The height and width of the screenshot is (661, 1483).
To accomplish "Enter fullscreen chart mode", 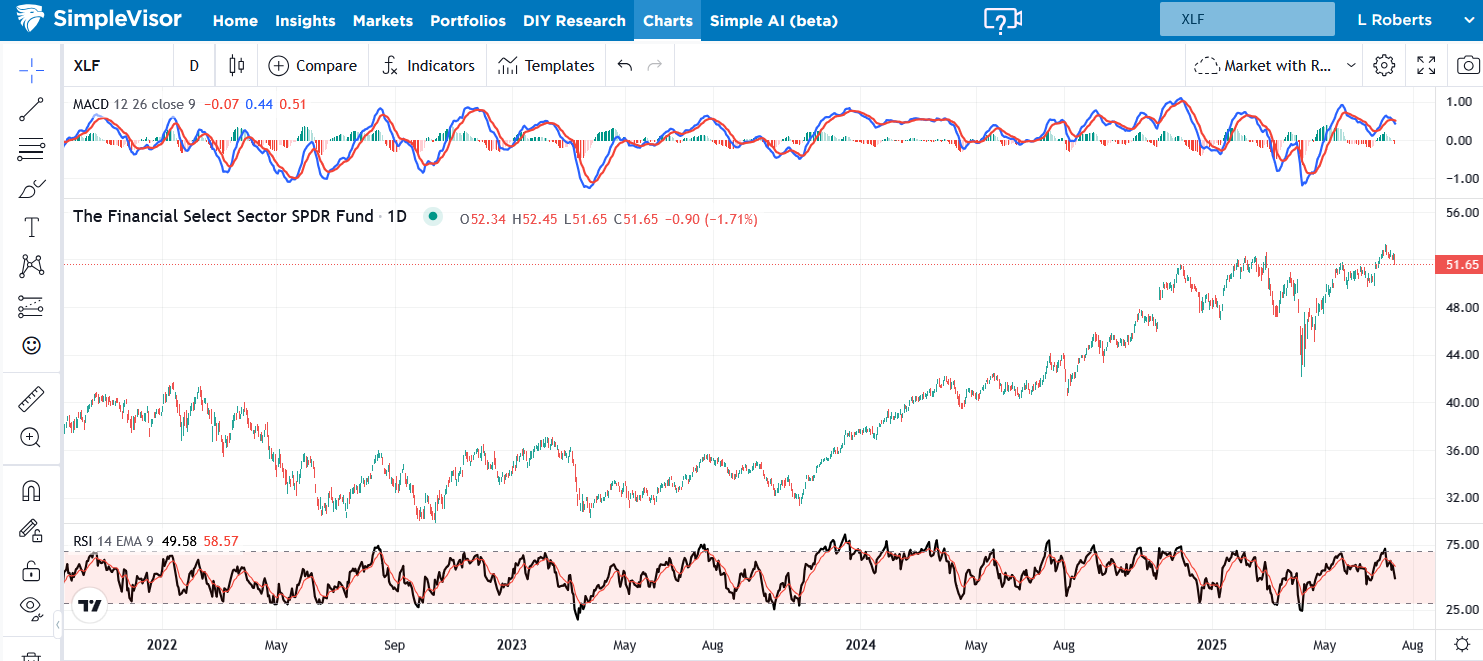I will 1426,66.
